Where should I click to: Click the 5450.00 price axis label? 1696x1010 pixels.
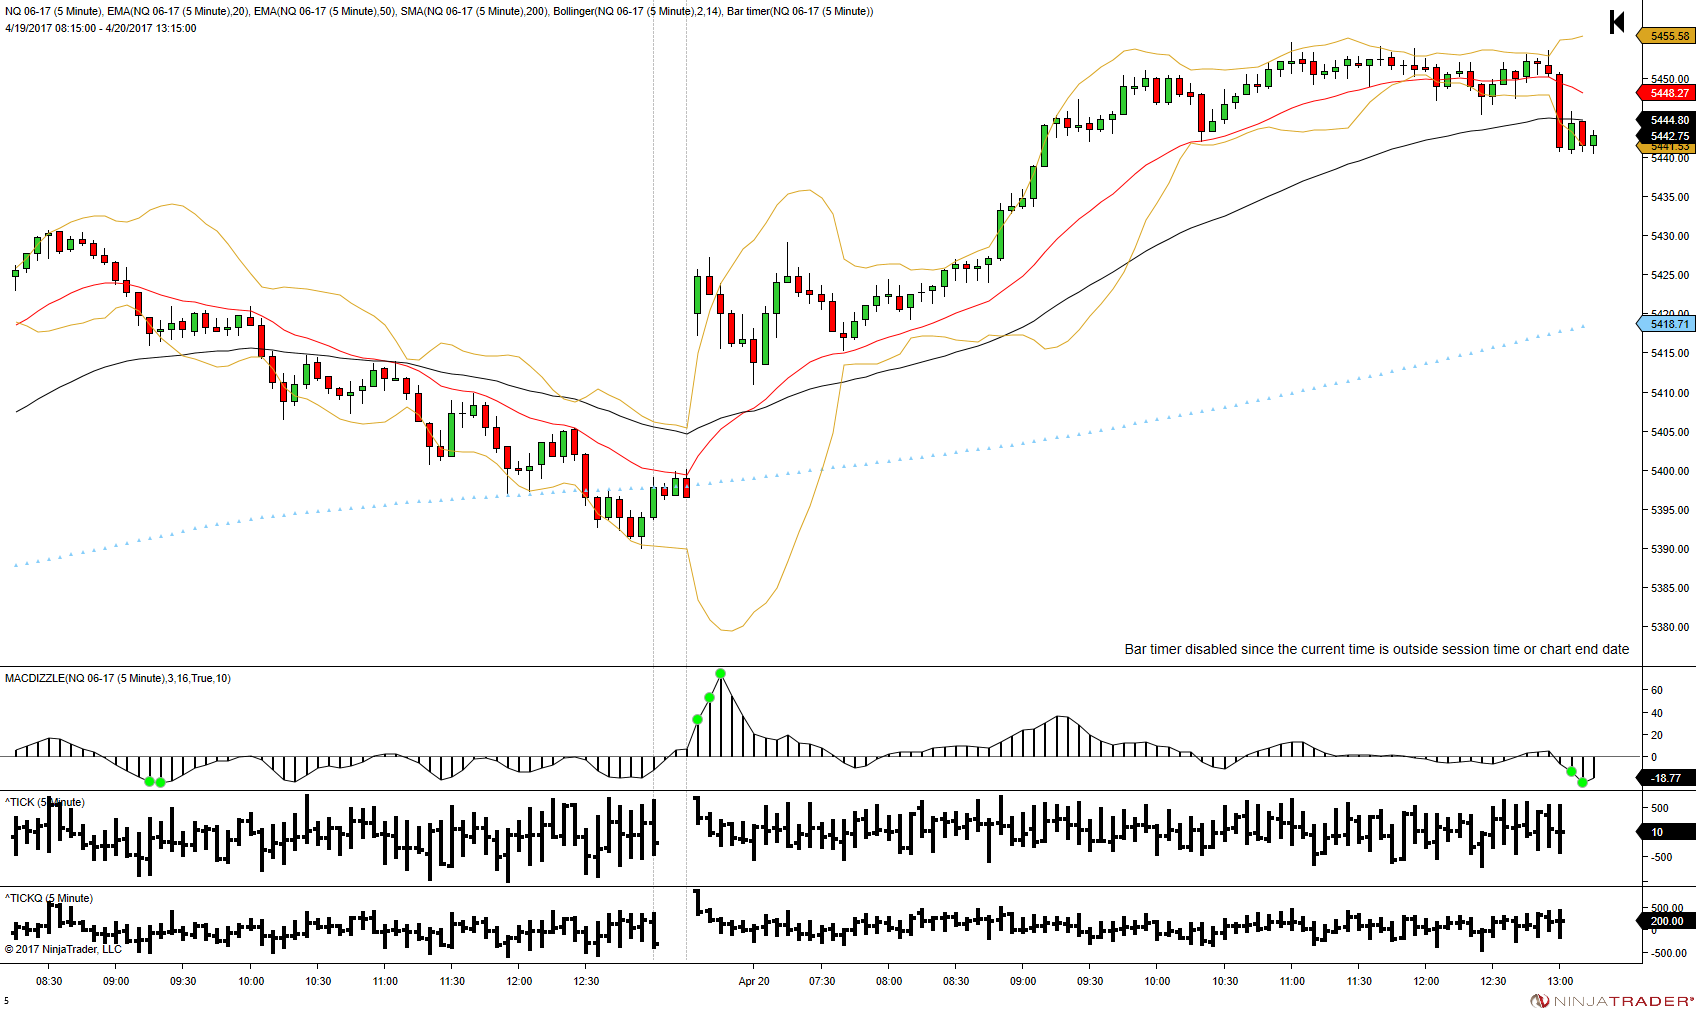click(x=1670, y=79)
